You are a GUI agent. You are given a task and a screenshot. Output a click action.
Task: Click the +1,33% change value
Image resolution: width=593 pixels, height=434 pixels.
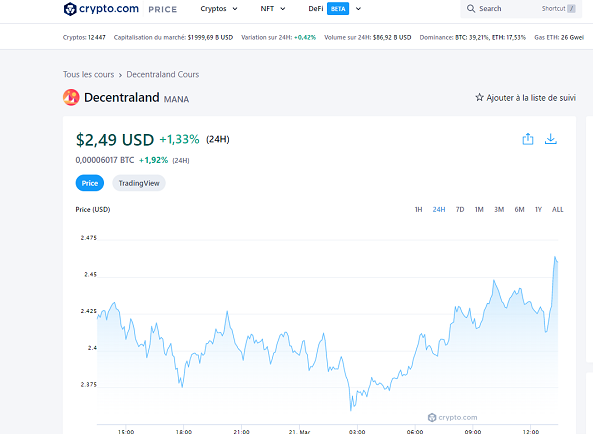click(179, 140)
